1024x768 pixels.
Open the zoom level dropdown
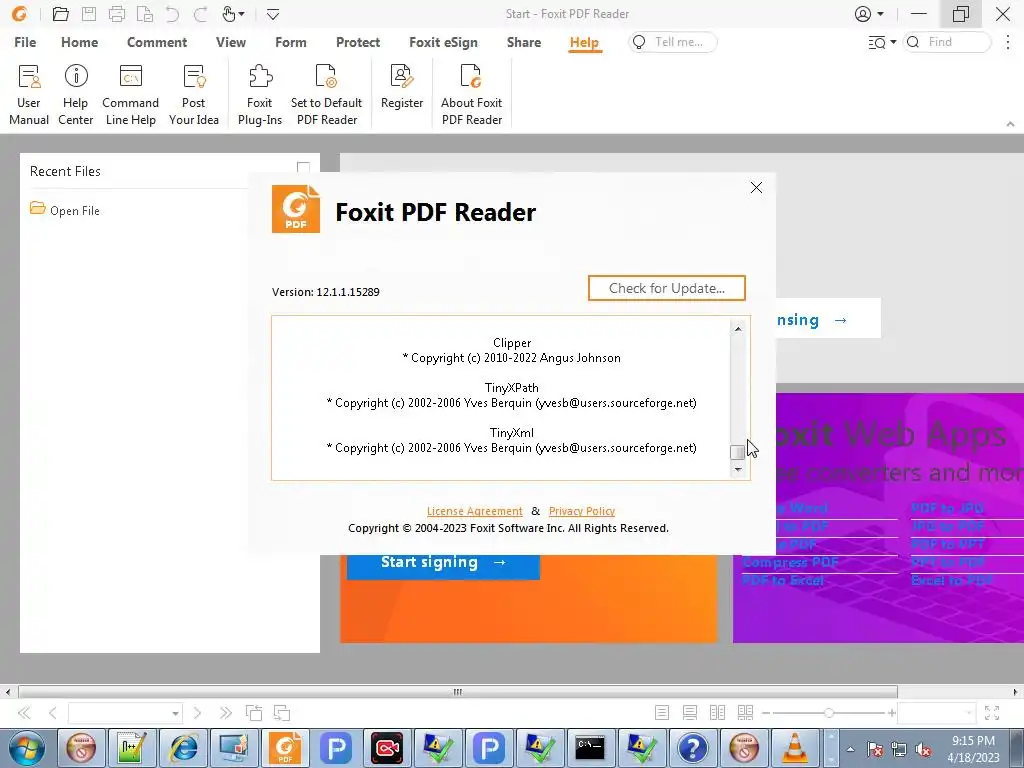tap(969, 713)
